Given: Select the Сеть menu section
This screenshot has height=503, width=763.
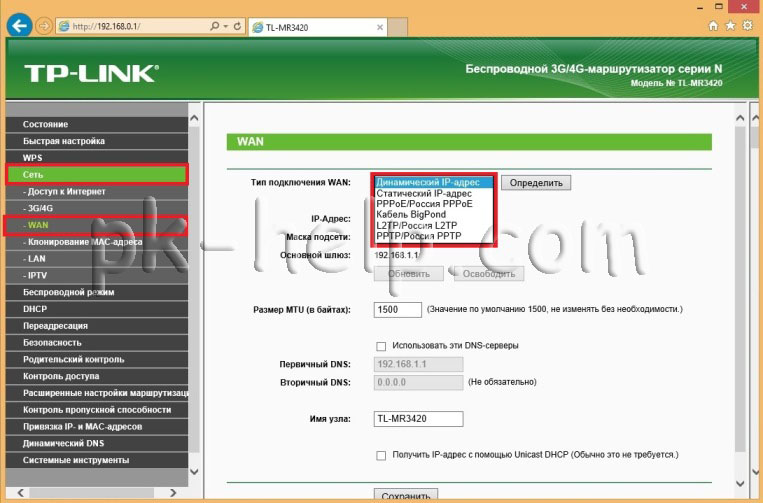Looking at the screenshot, I should [97, 175].
